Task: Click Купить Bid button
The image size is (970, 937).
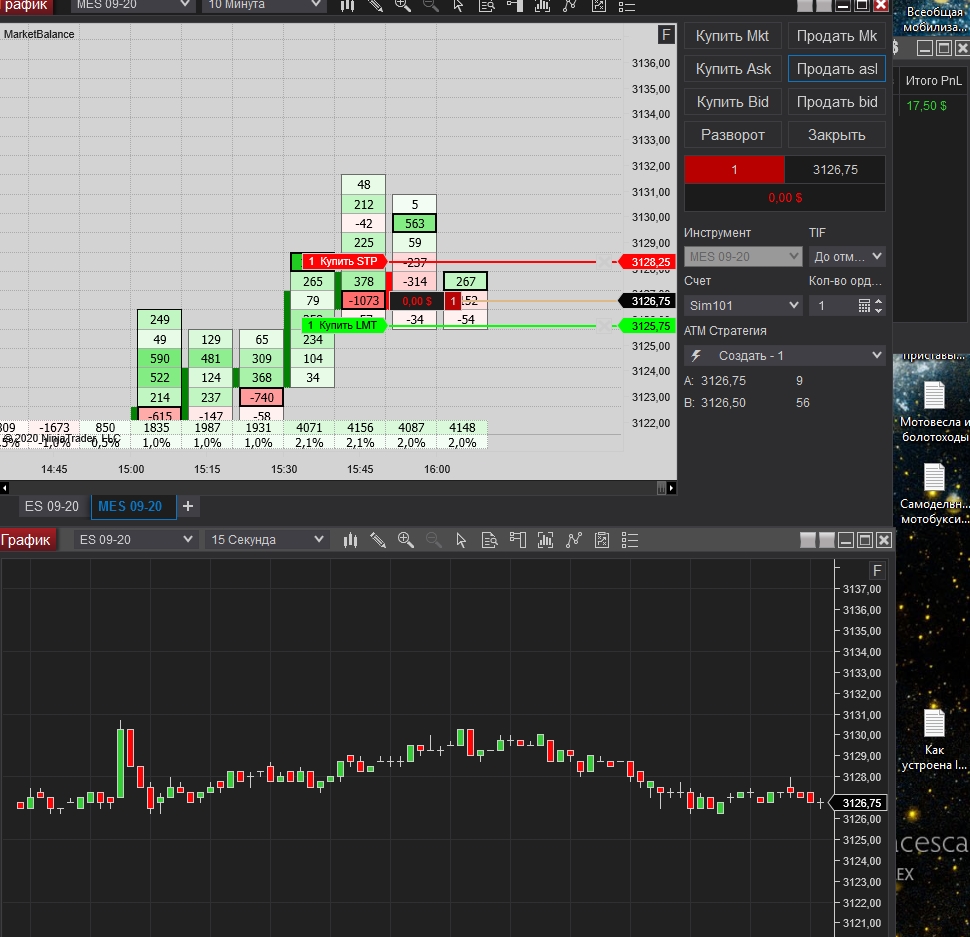Action: (x=732, y=102)
